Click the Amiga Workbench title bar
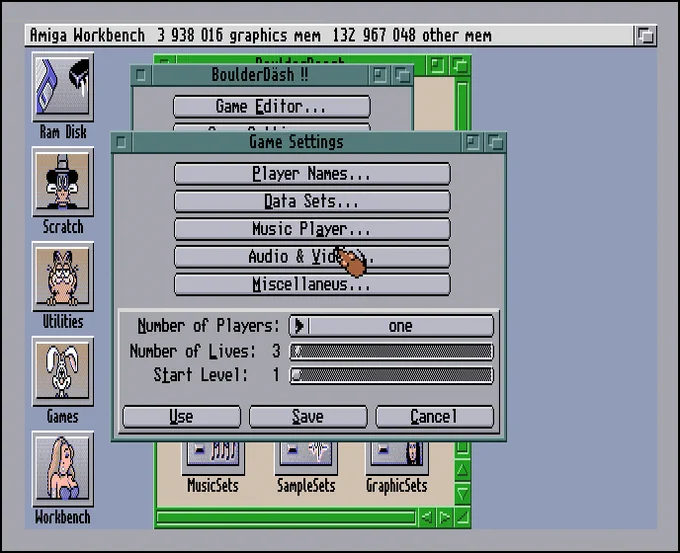This screenshot has width=680, height=553. tap(330, 36)
